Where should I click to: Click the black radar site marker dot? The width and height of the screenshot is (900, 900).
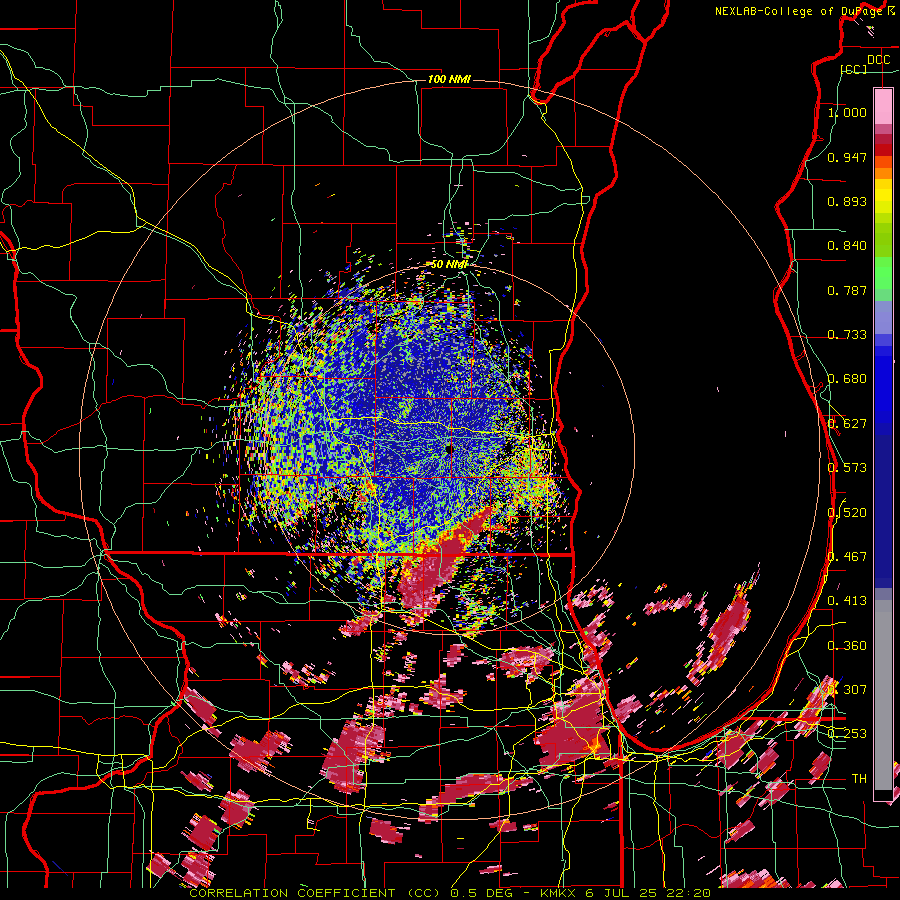(x=449, y=449)
